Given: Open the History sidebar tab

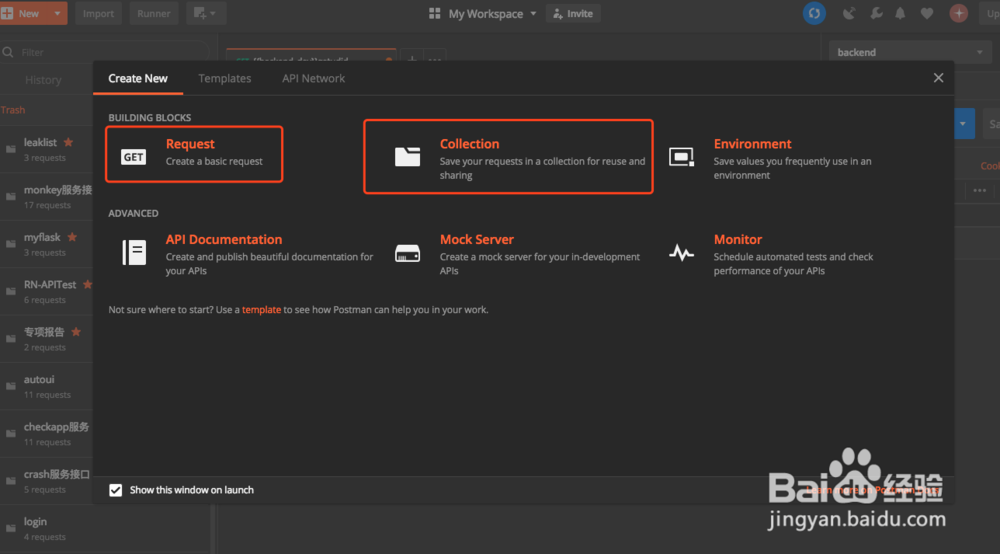Looking at the screenshot, I should point(43,80).
